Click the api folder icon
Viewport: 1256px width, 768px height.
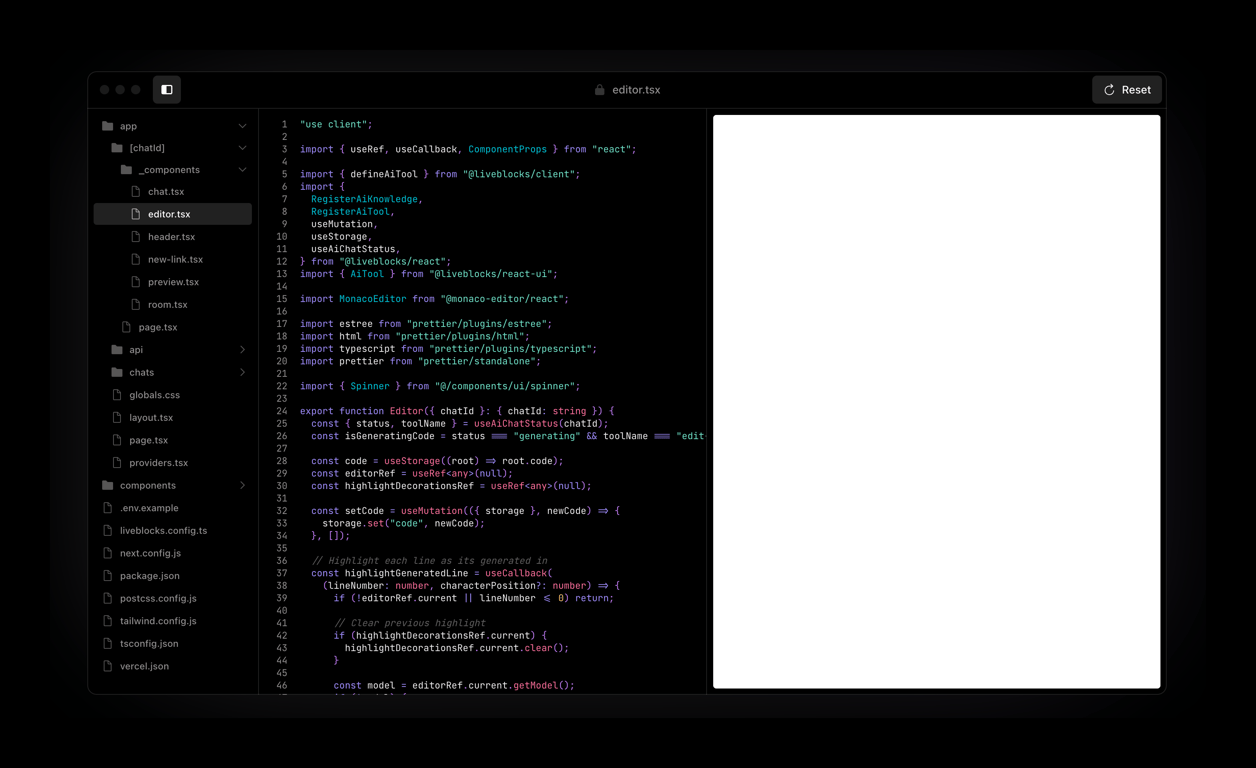tap(117, 350)
